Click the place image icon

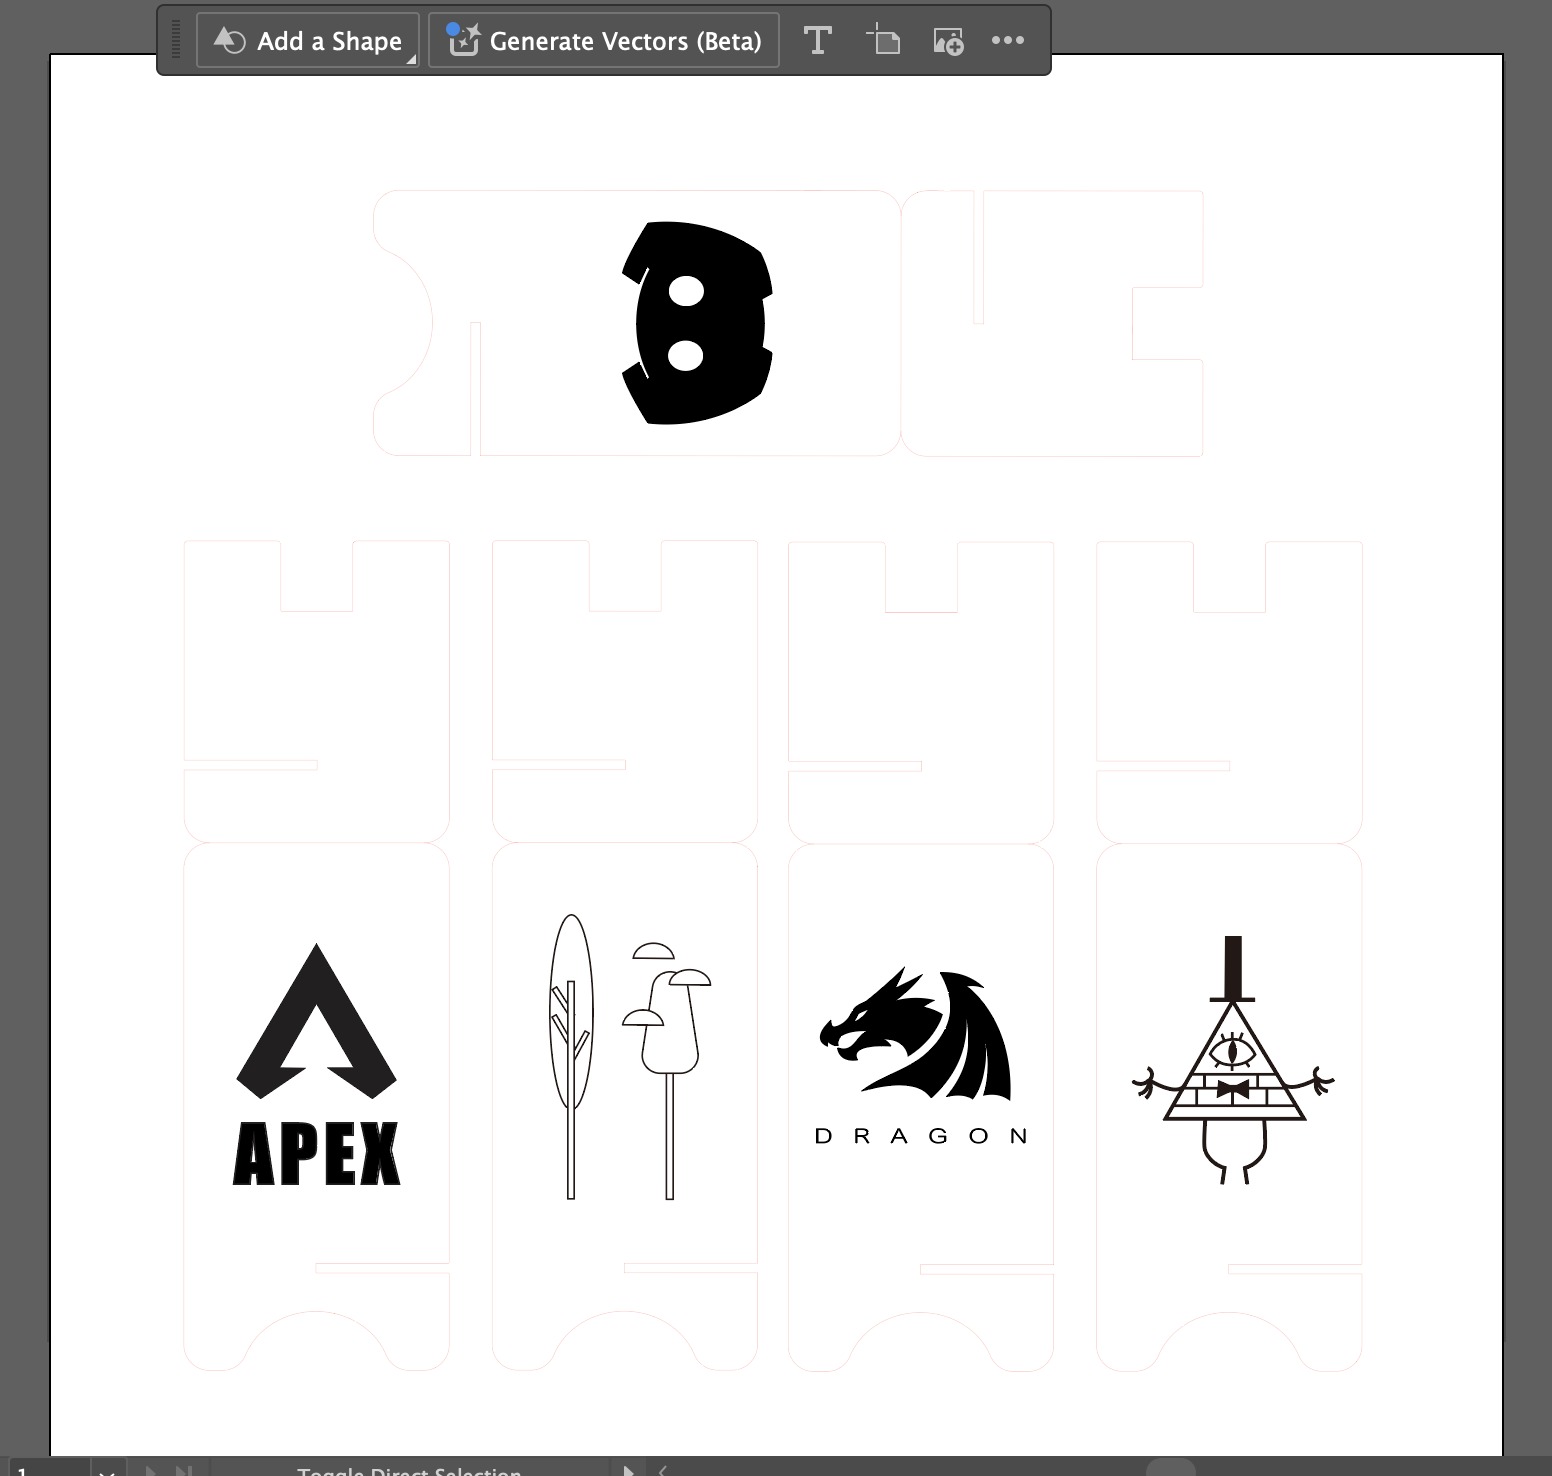(x=947, y=41)
